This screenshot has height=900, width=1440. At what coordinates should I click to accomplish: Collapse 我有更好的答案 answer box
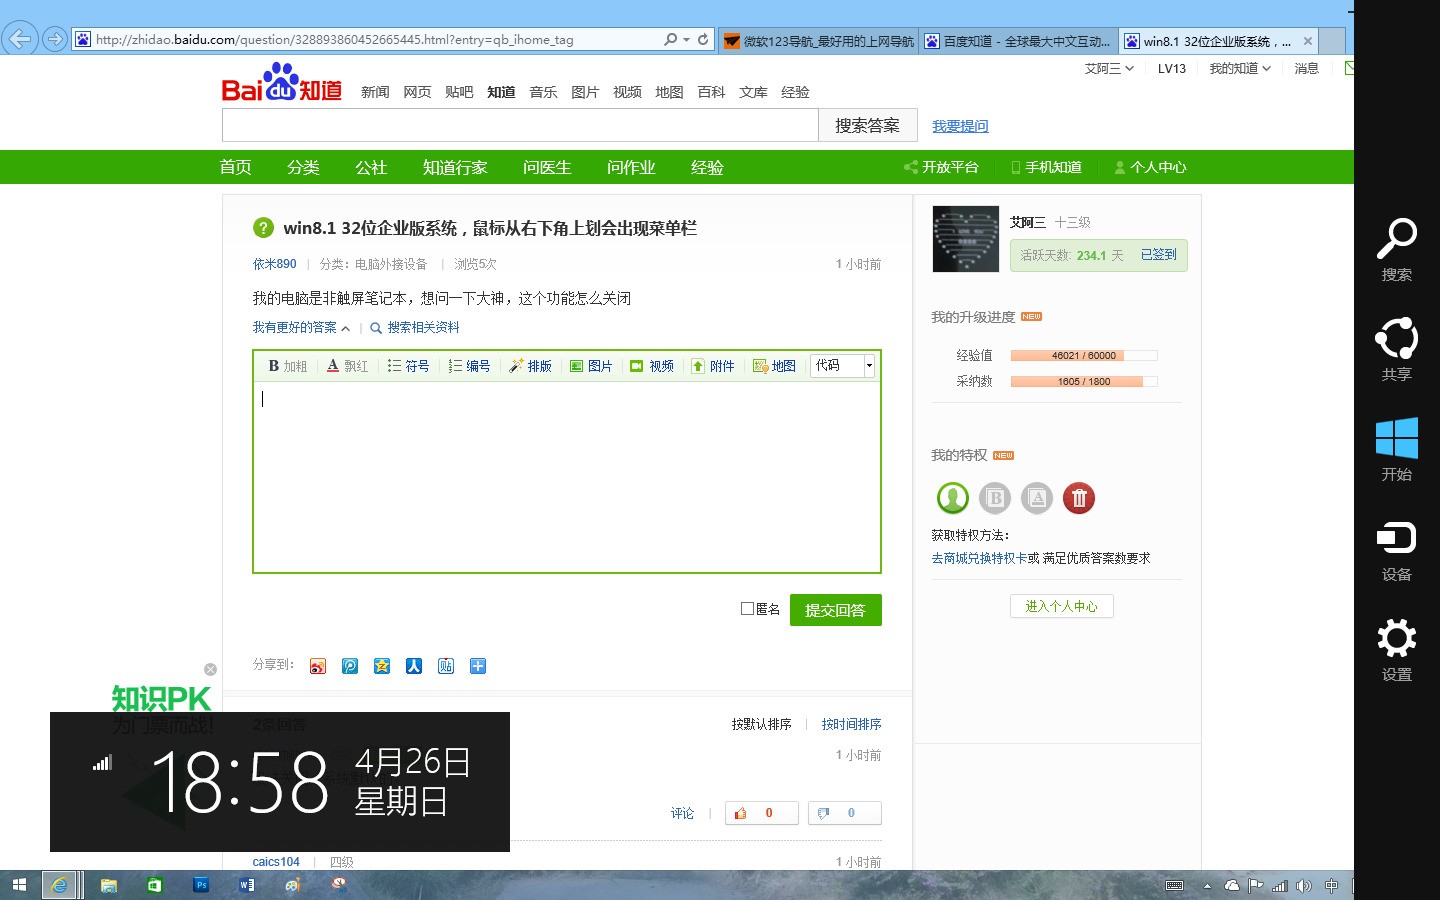pos(301,328)
